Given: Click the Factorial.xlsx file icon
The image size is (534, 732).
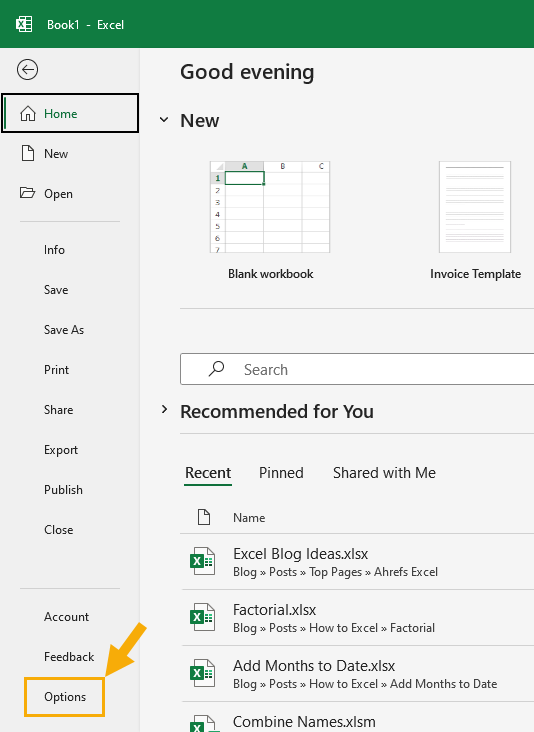Looking at the screenshot, I should tap(203, 617).
